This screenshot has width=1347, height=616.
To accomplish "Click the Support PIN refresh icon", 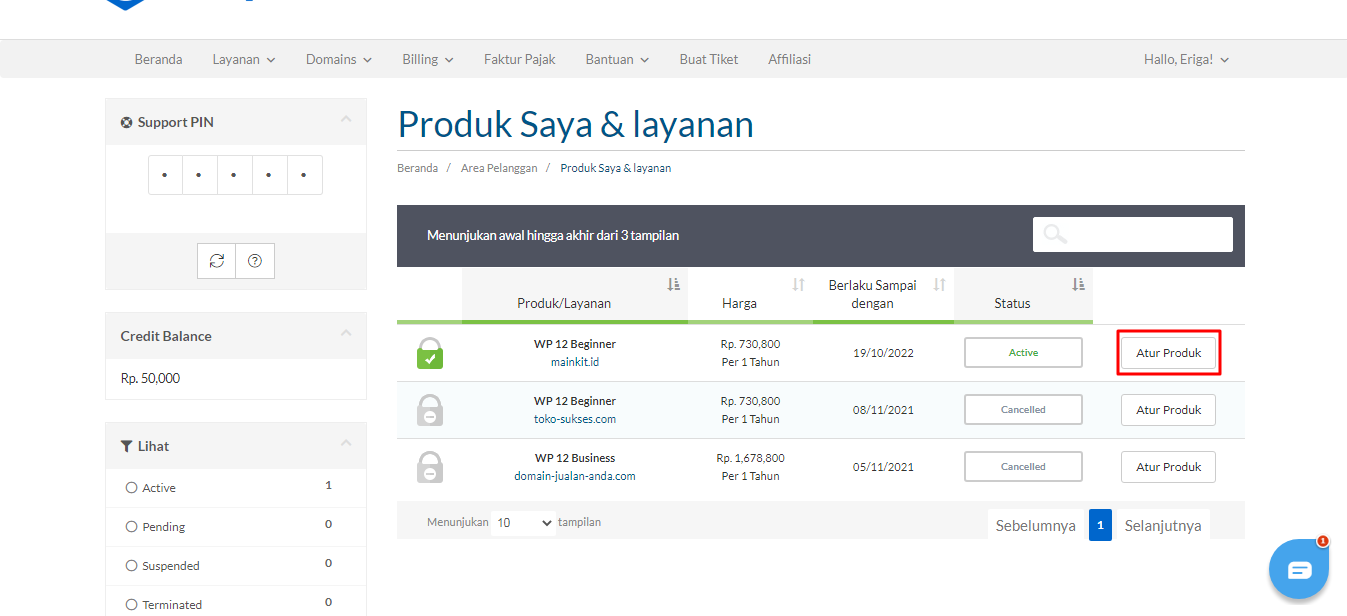I will tap(215, 261).
